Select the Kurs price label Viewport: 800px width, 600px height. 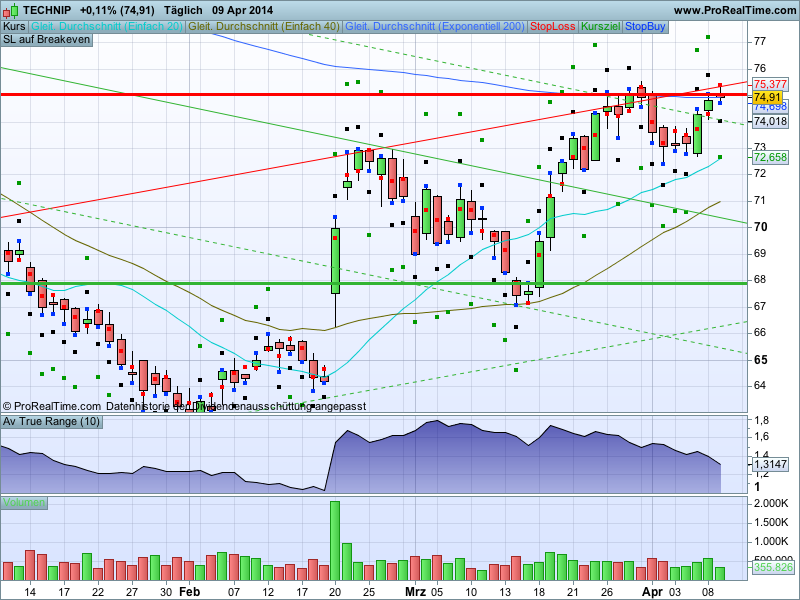14,27
